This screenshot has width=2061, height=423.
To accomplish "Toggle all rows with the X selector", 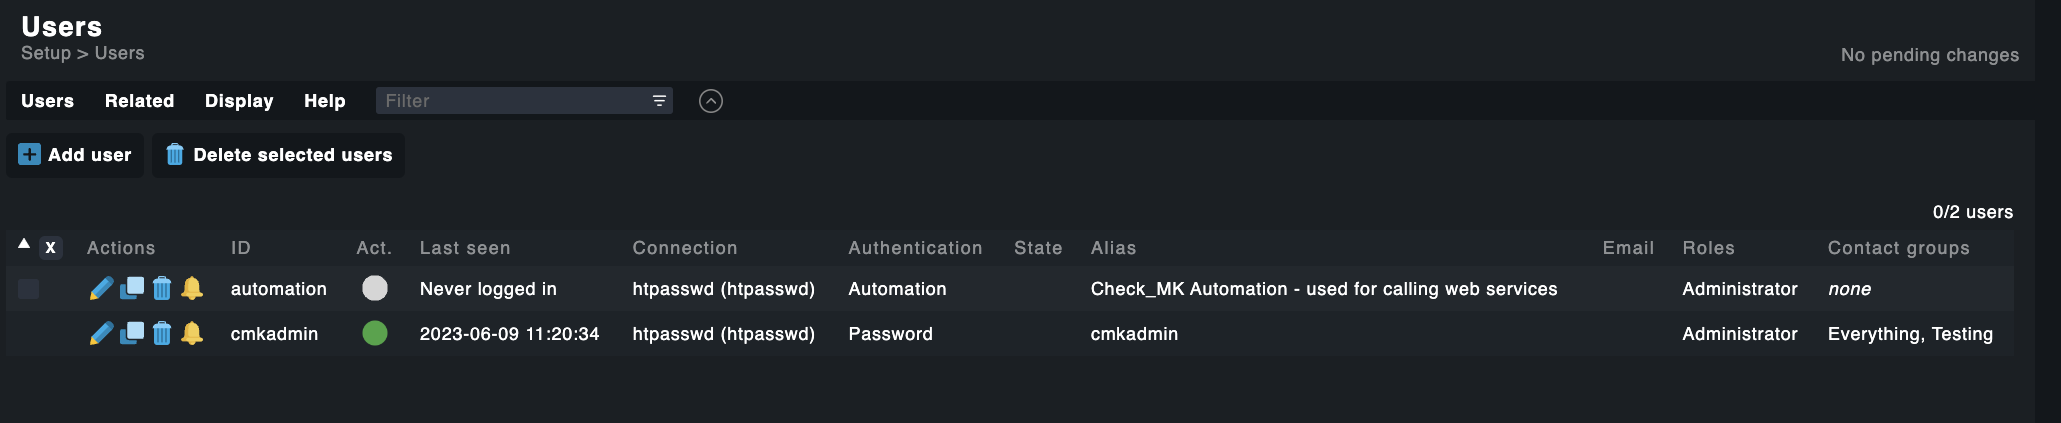I will pos(50,248).
